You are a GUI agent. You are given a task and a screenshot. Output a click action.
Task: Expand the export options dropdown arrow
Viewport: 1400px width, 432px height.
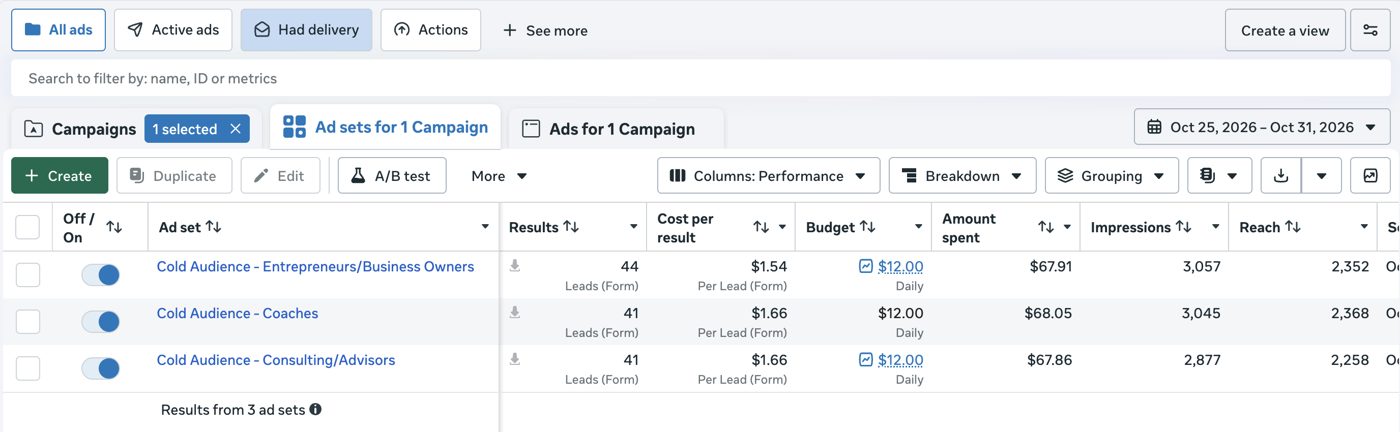(x=1321, y=175)
